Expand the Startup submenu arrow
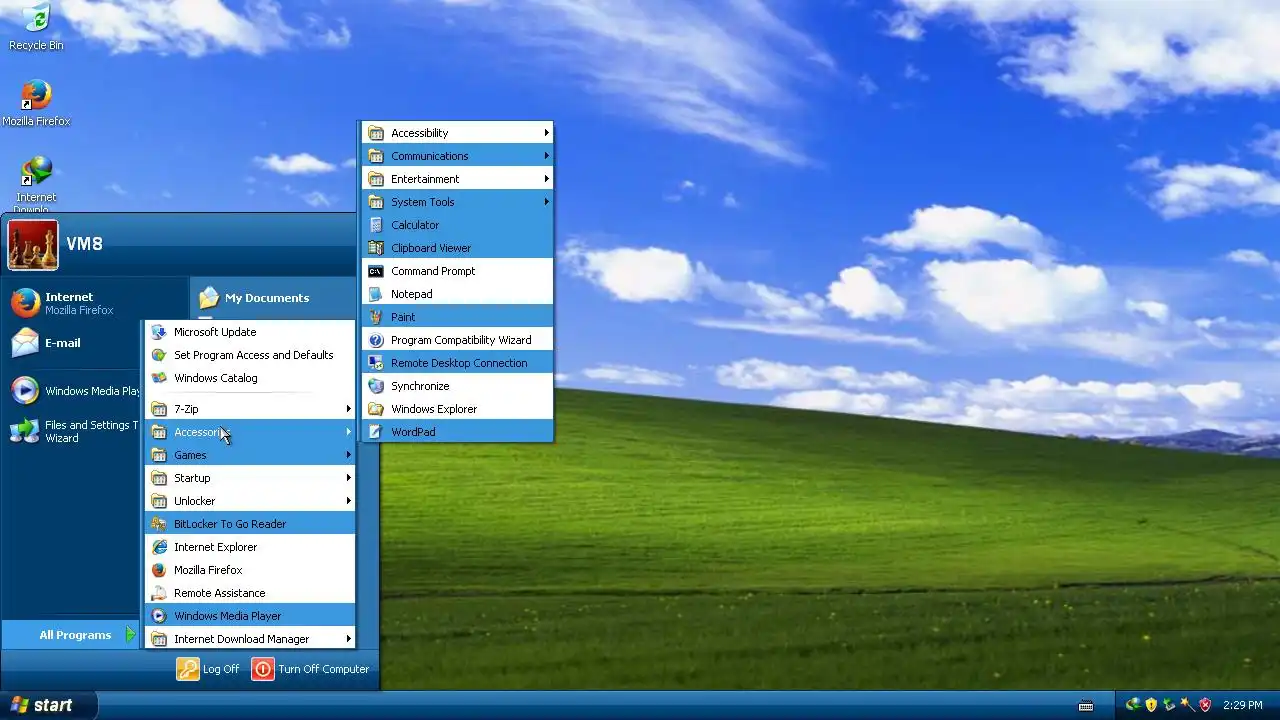The image size is (1280, 720). (349, 478)
